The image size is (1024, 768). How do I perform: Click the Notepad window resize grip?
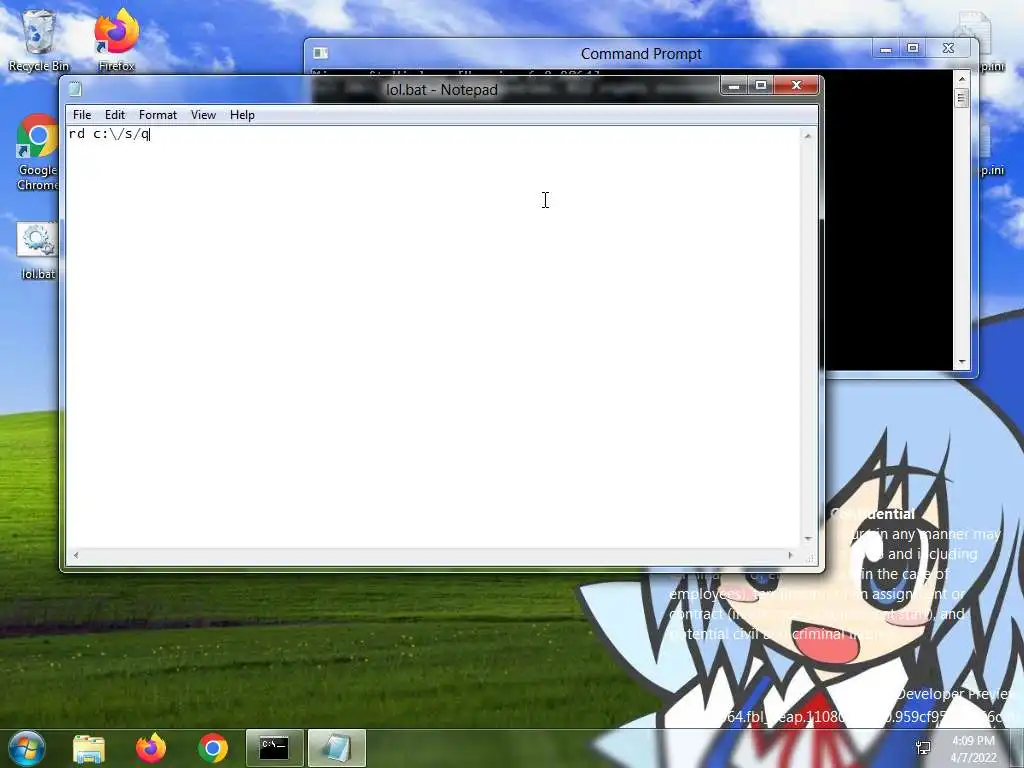pyautogui.click(x=809, y=557)
